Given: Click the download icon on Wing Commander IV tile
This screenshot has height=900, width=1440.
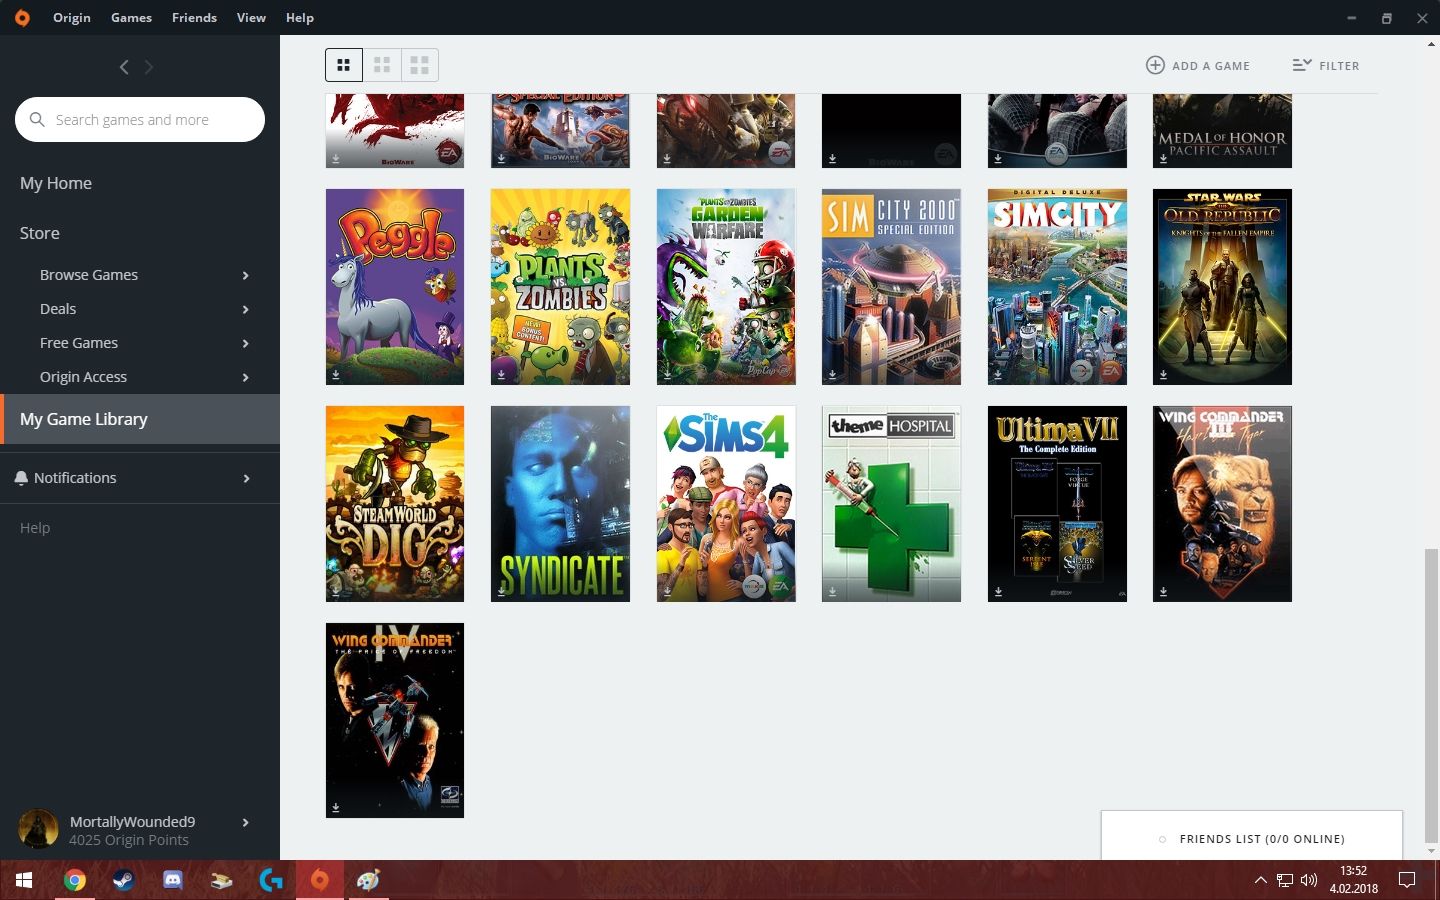Looking at the screenshot, I should pos(336,808).
